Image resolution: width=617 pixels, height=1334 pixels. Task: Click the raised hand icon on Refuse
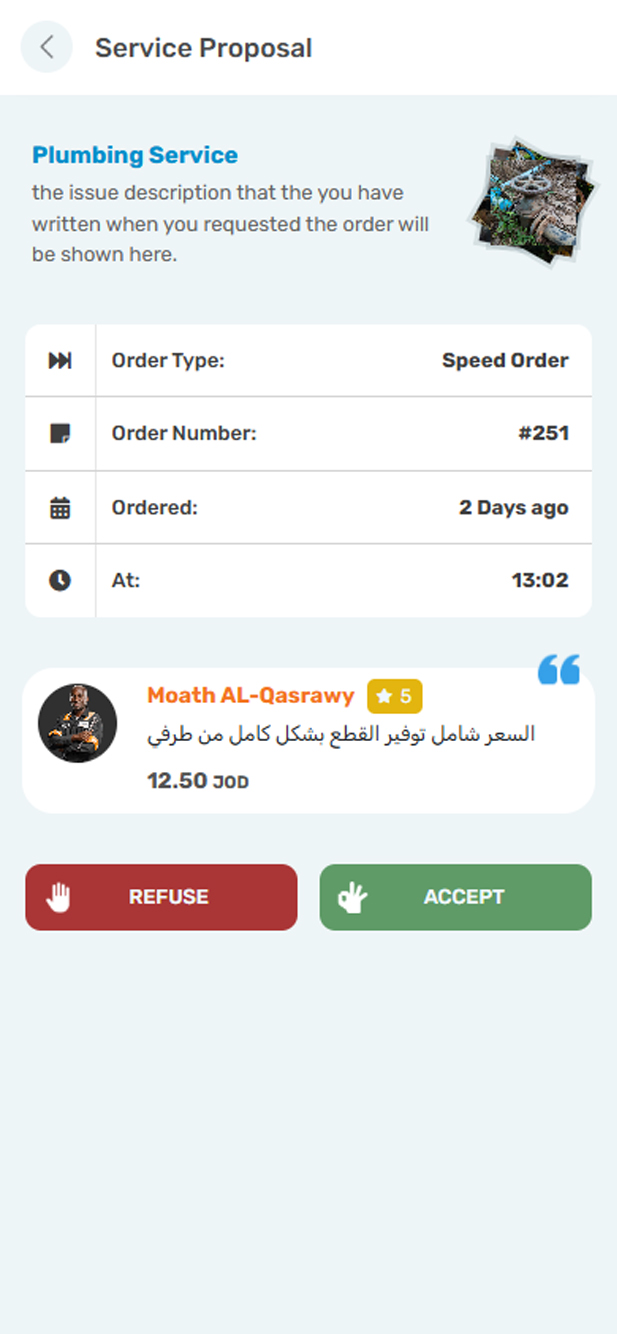59,897
